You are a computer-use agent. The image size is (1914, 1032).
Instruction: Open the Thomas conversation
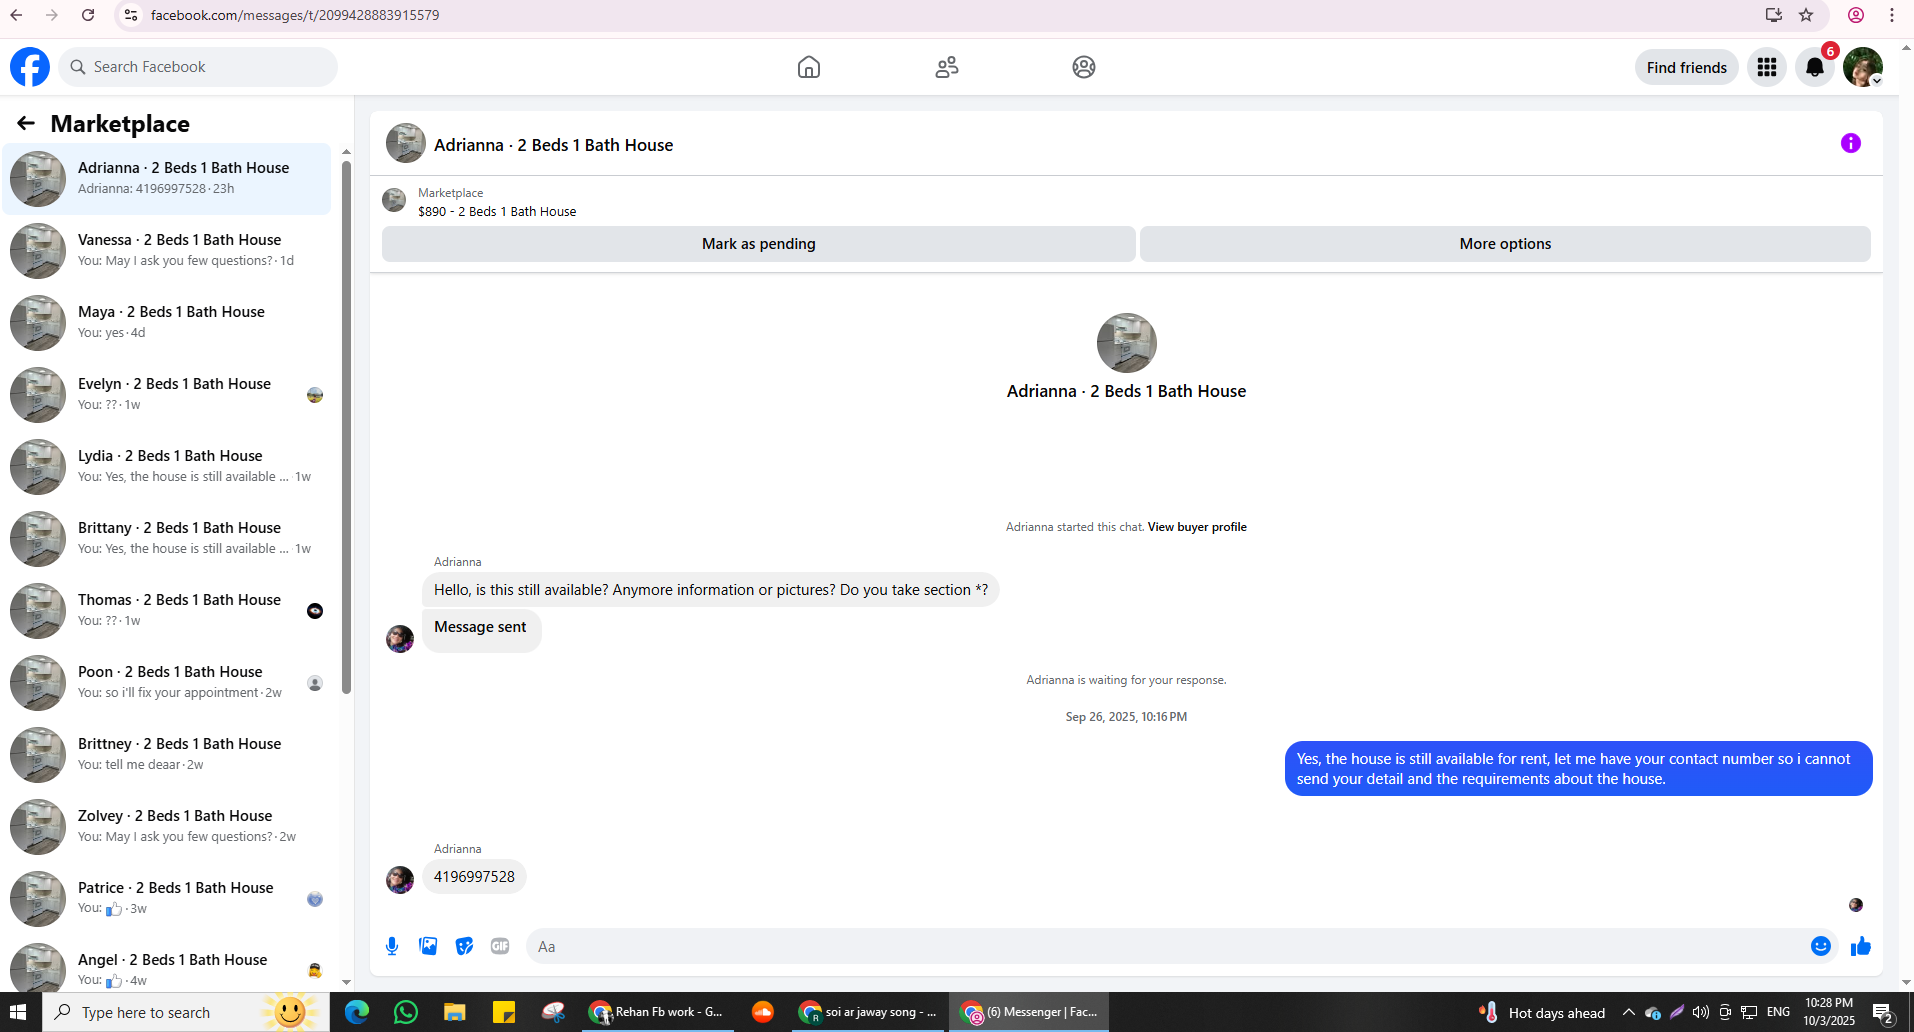tap(167, 611)
